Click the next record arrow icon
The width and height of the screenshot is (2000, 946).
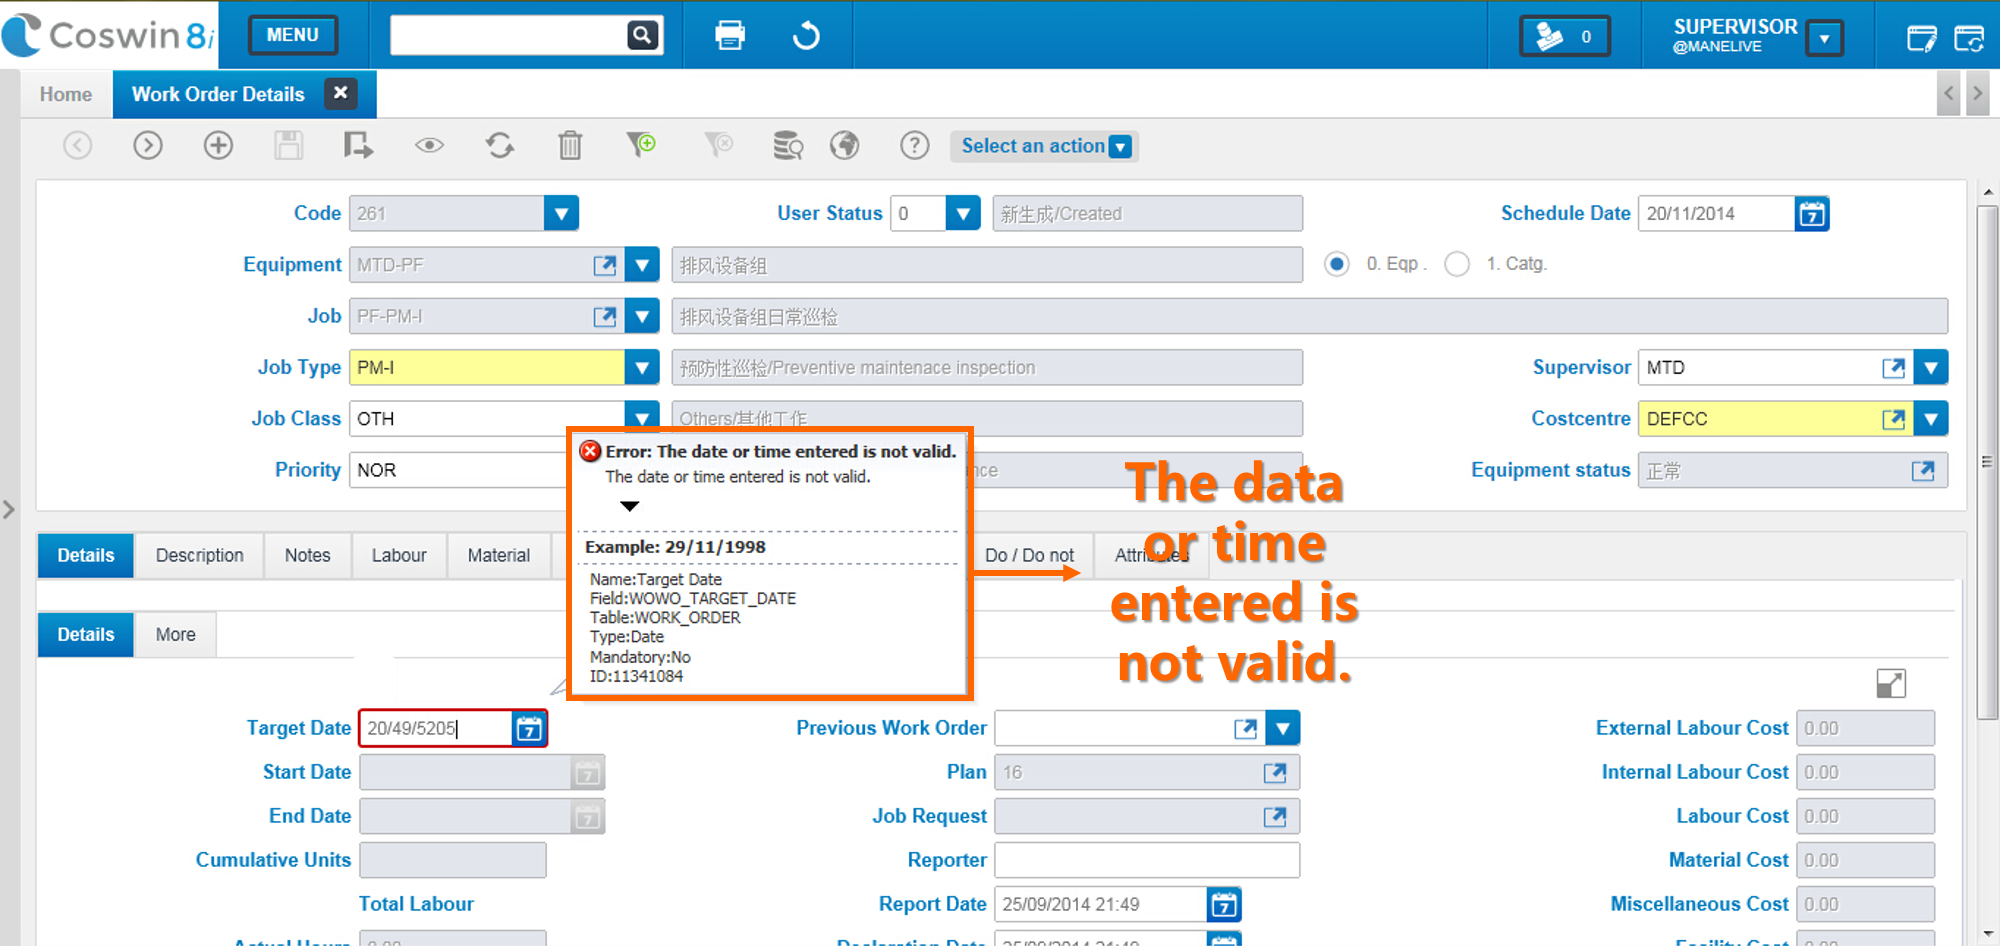coord(148,146)
